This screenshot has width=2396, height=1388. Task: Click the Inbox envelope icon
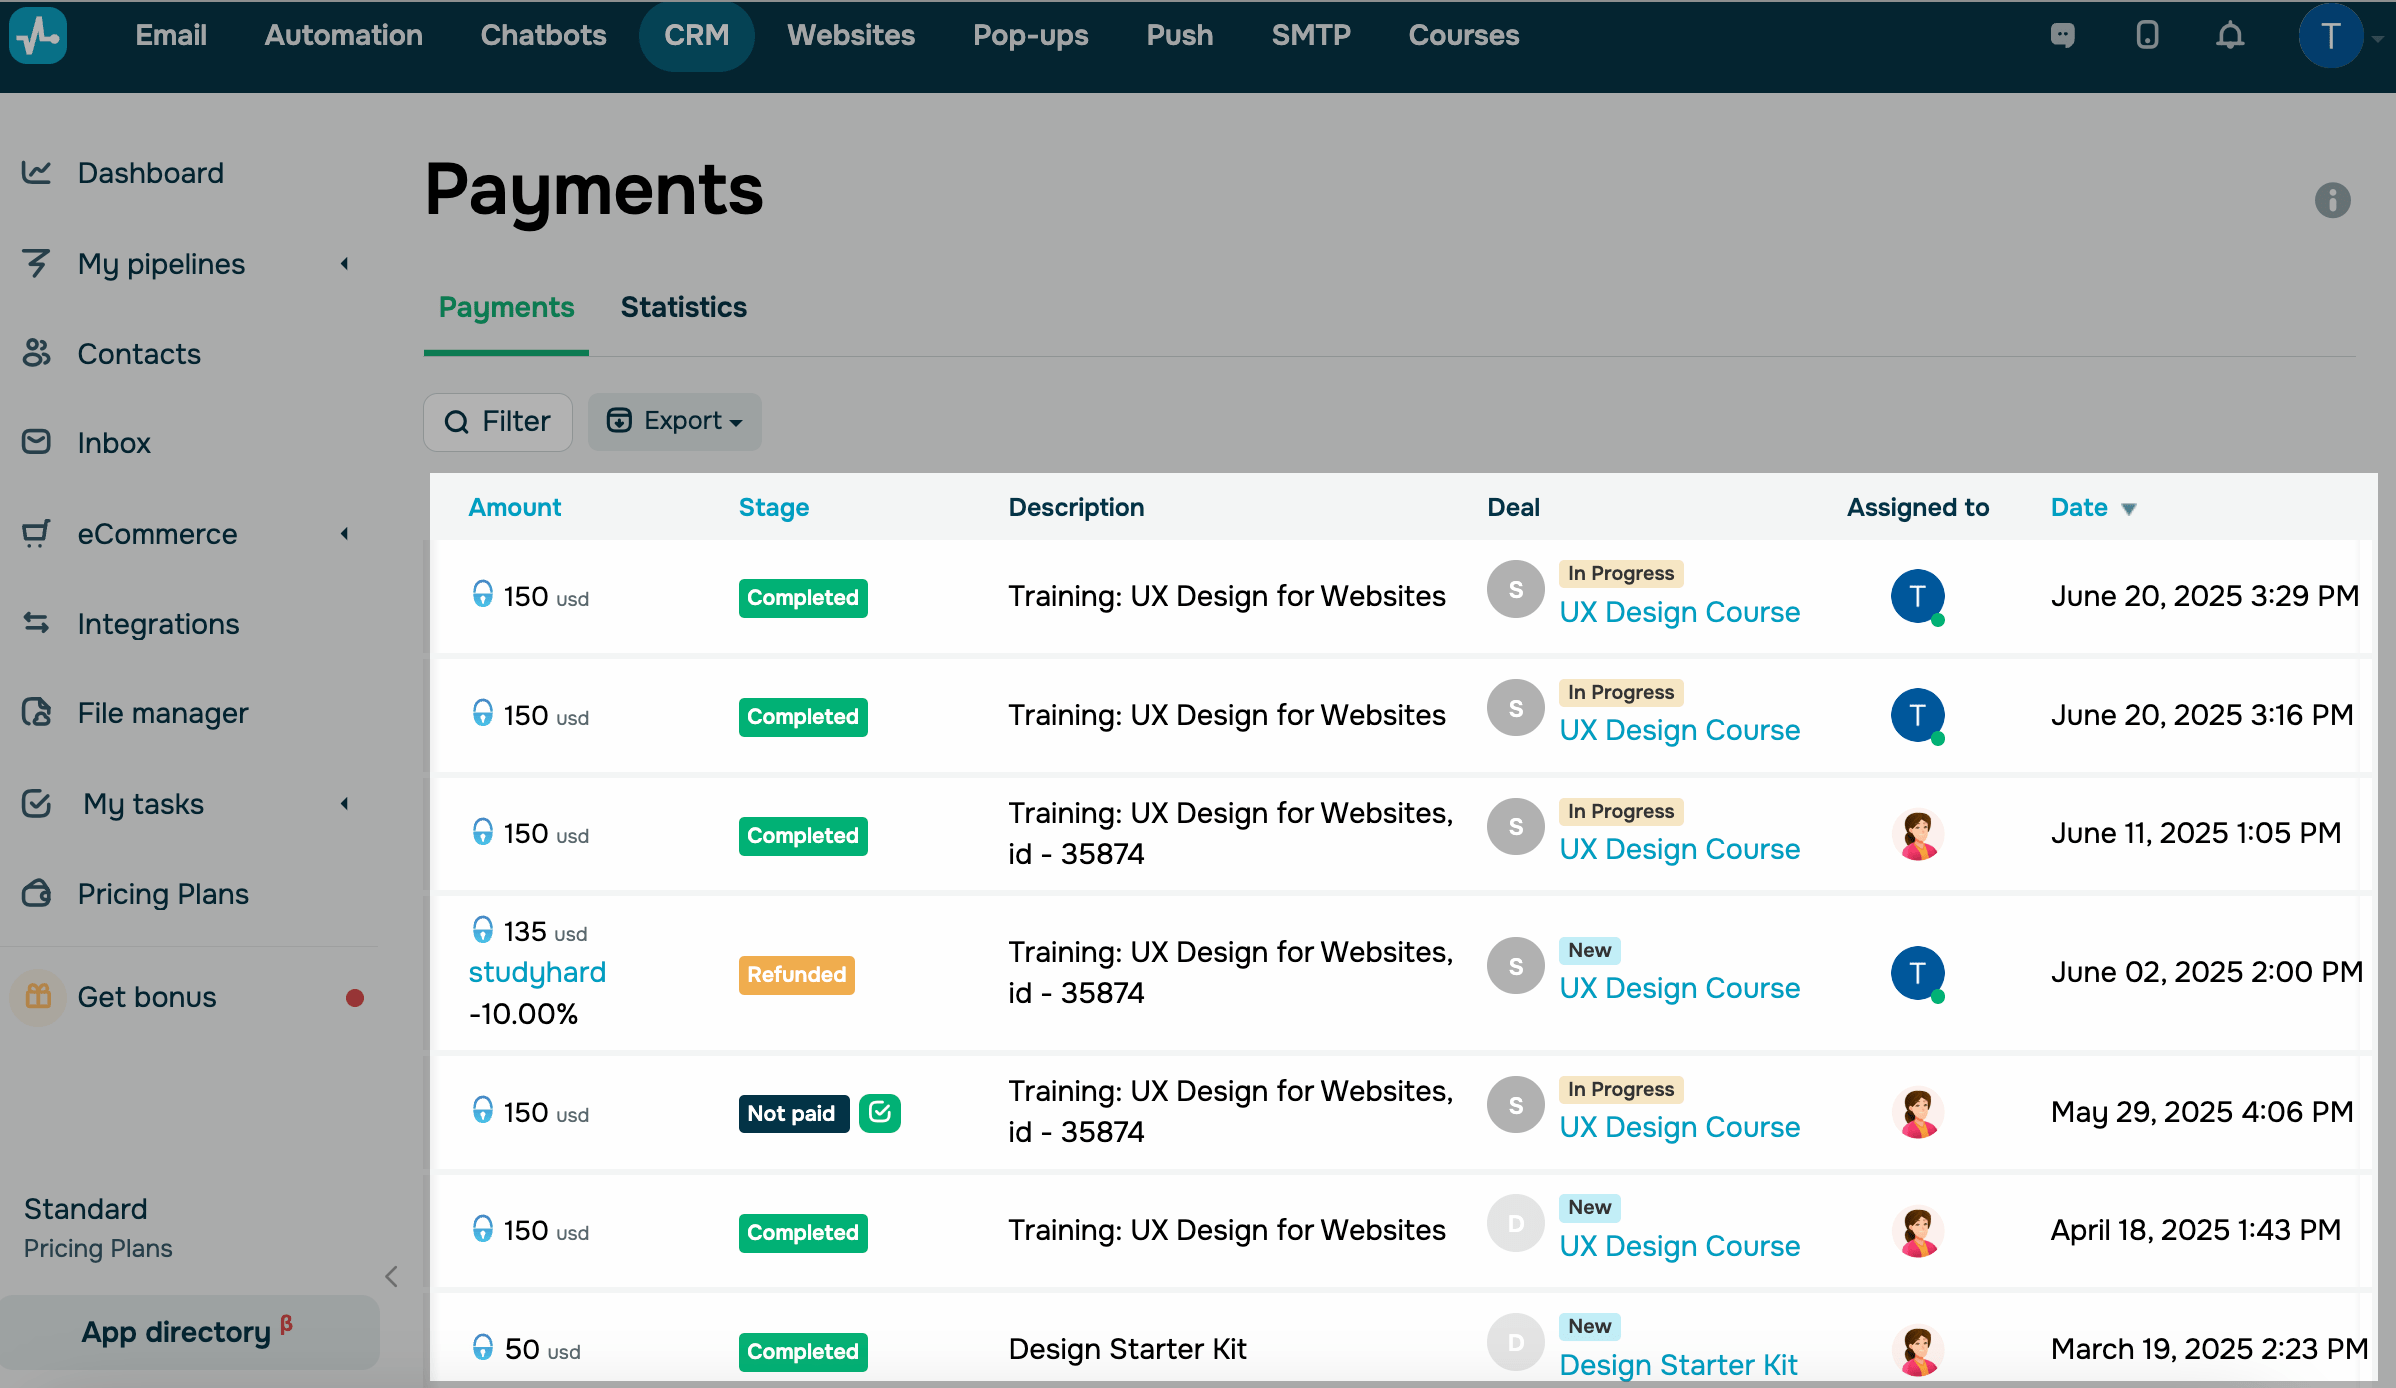(37, 442)
